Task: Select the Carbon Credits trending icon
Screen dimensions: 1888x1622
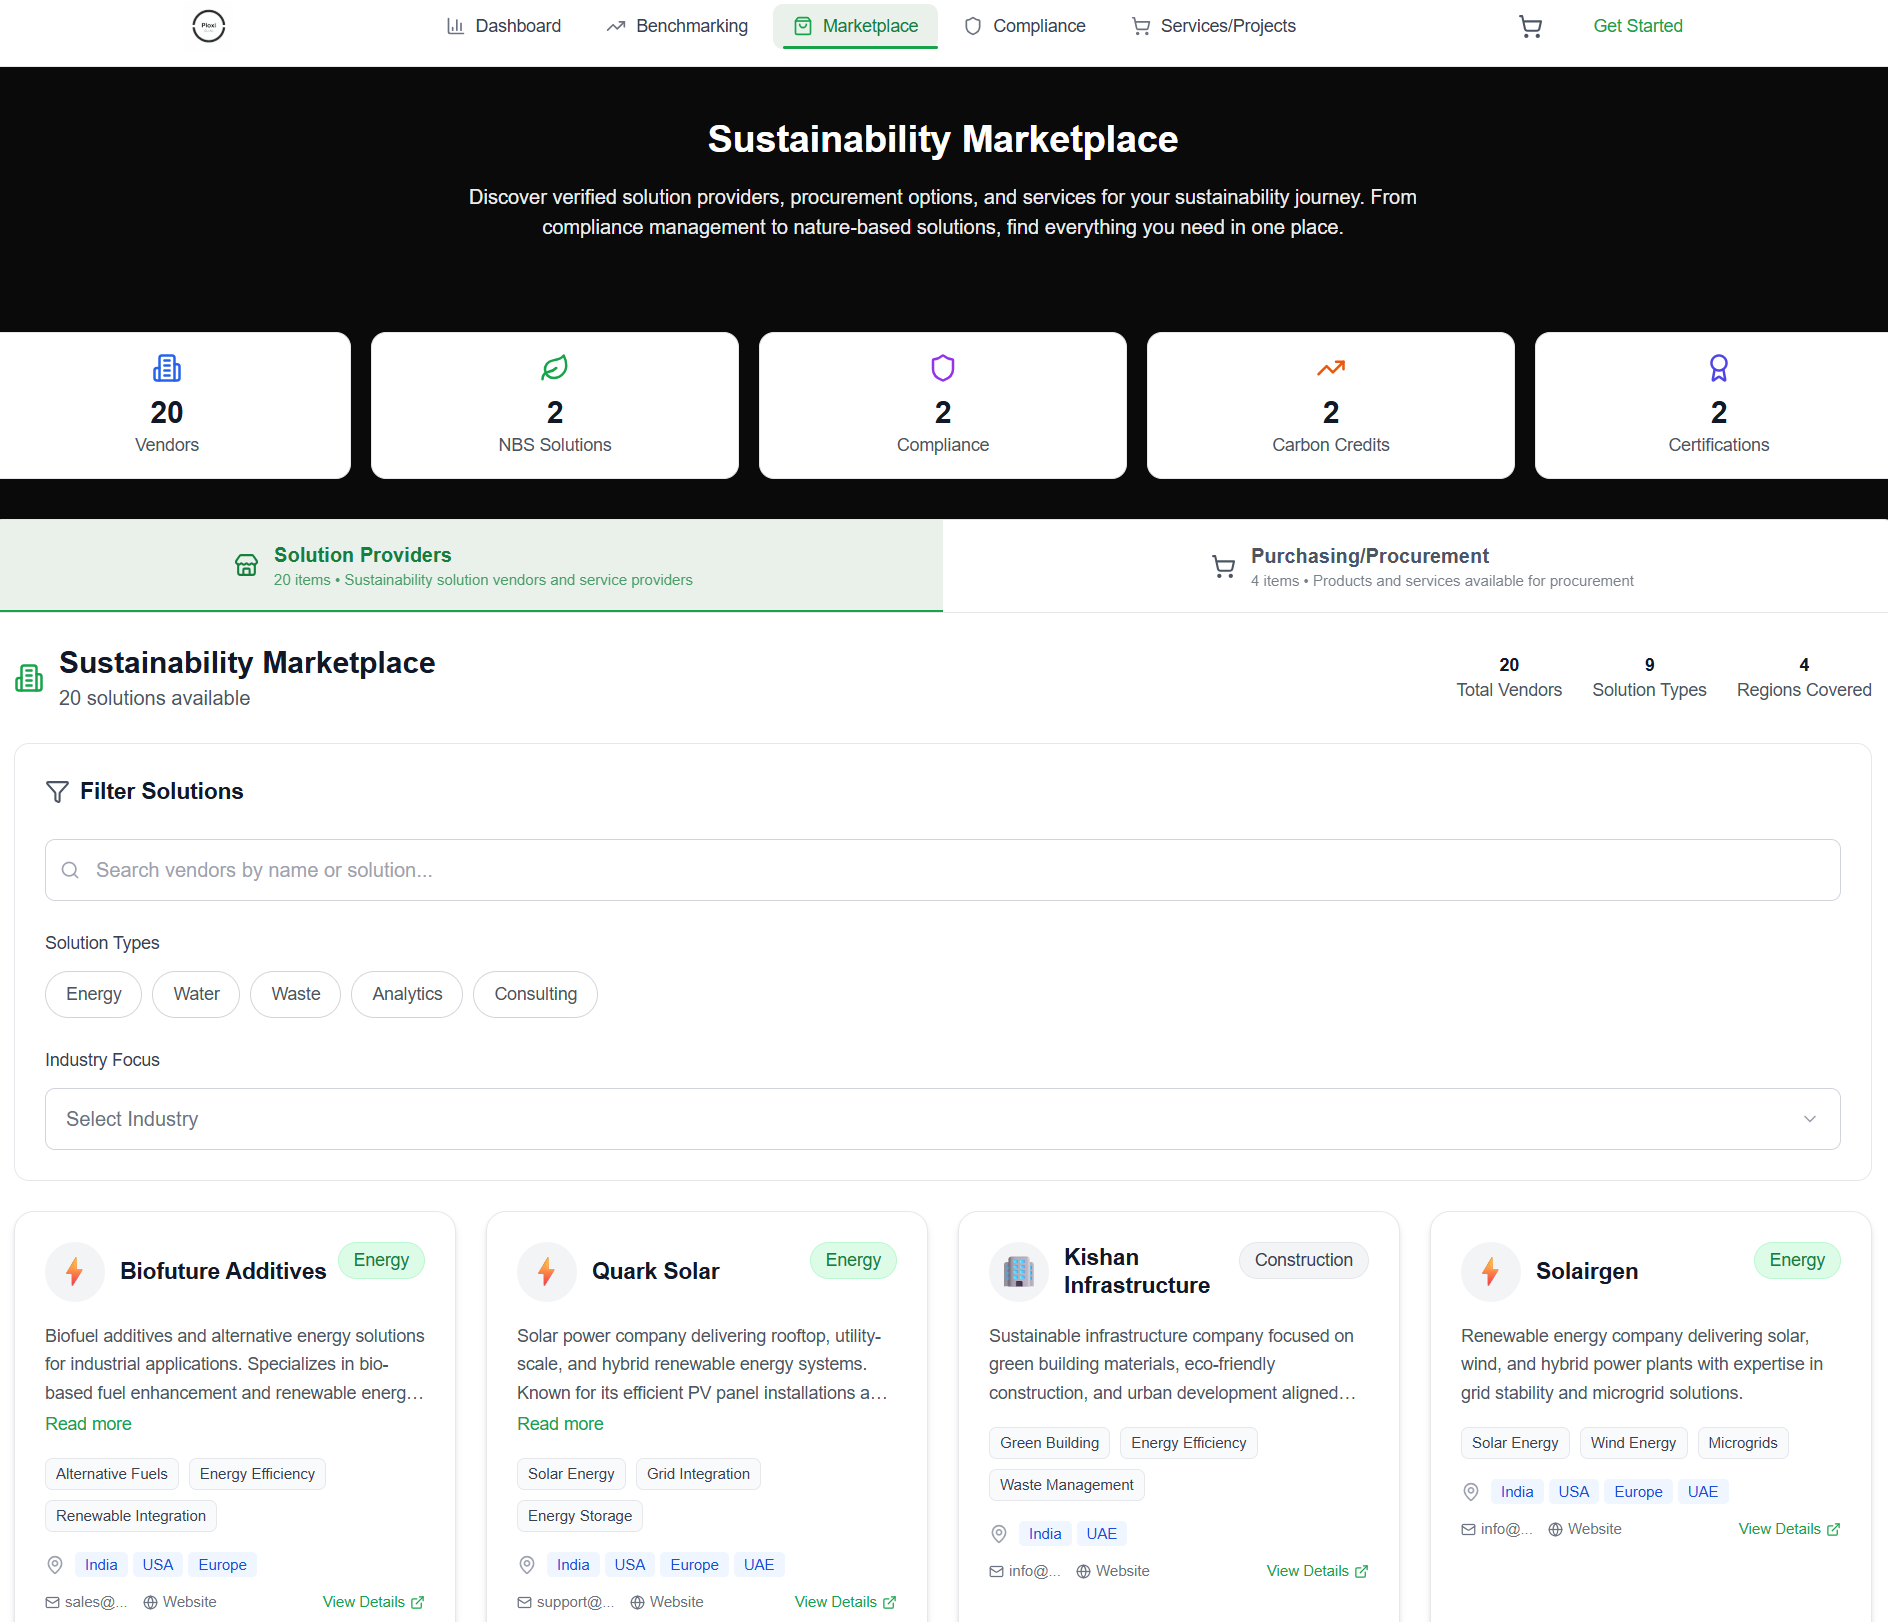Action: (1329, 368)
